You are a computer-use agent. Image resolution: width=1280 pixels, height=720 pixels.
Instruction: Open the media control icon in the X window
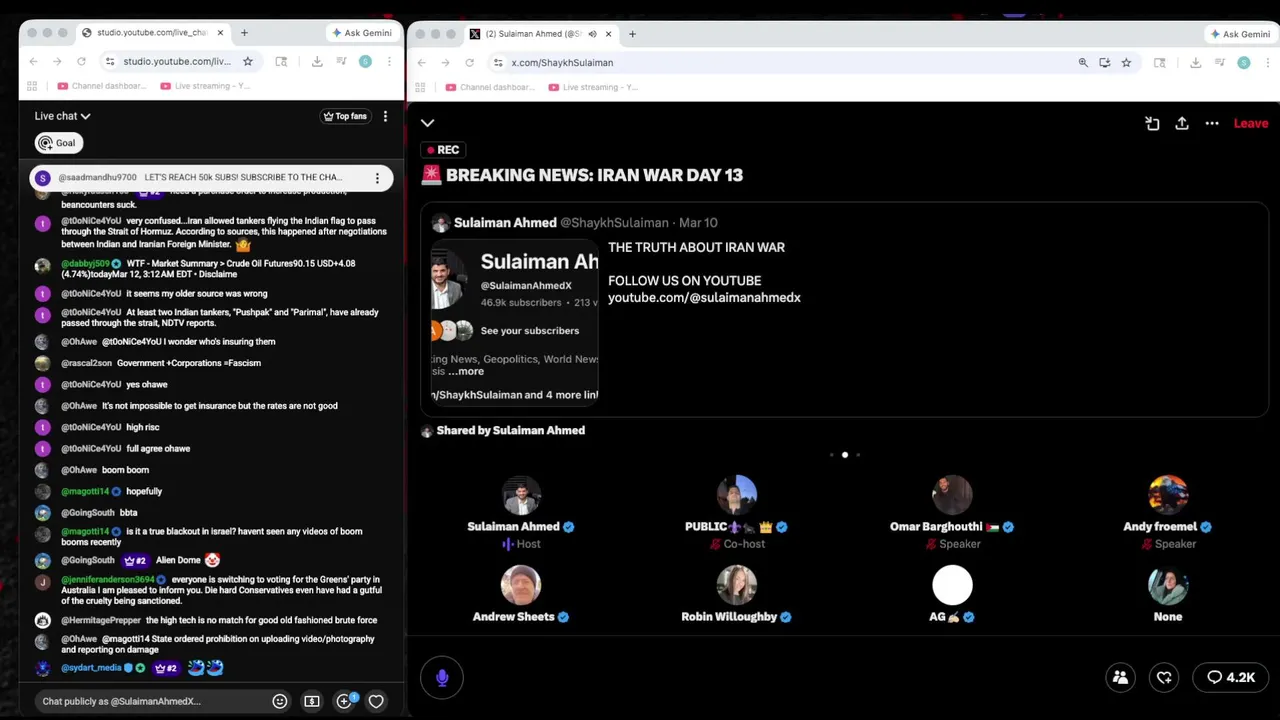coord(1219,62)
